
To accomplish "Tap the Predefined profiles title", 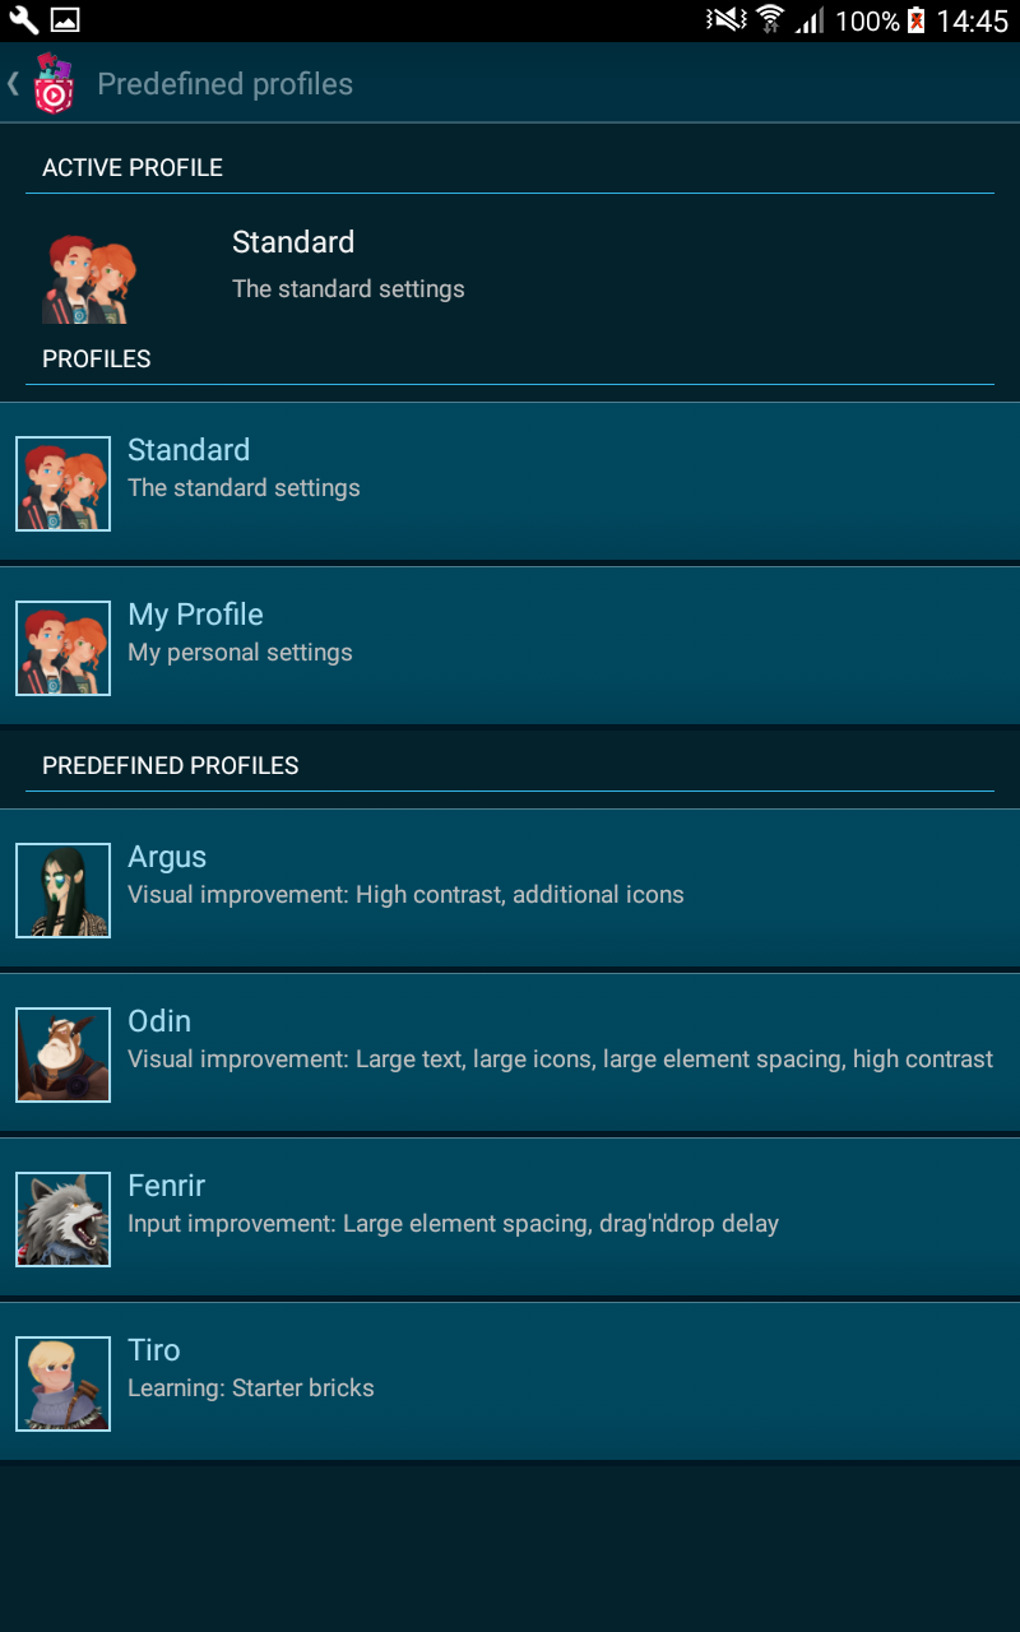I will click(x=225, y=84).
